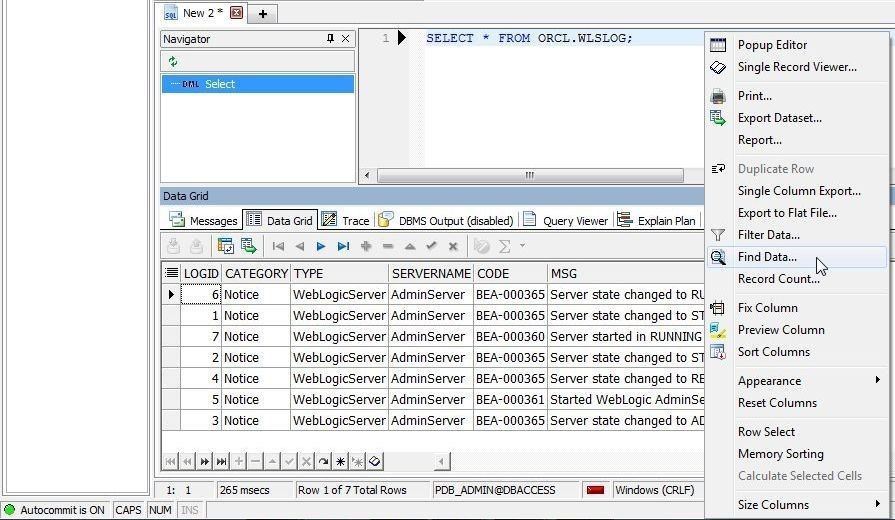This screenshot has width=895, height=520.
Task: Select the DML Select node in Navigator
Action: point(257,84)
